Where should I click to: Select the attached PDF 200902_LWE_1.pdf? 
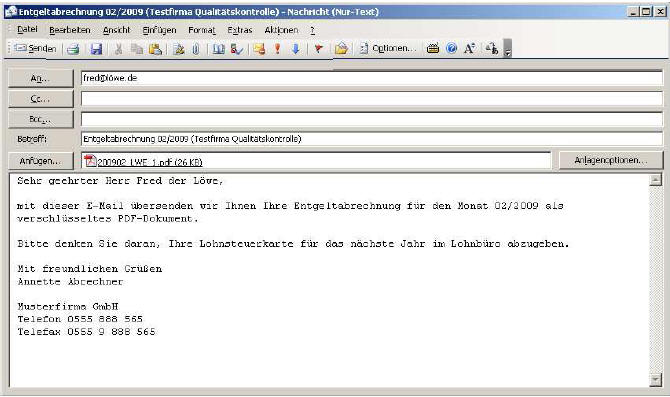[x=150, y=162]
